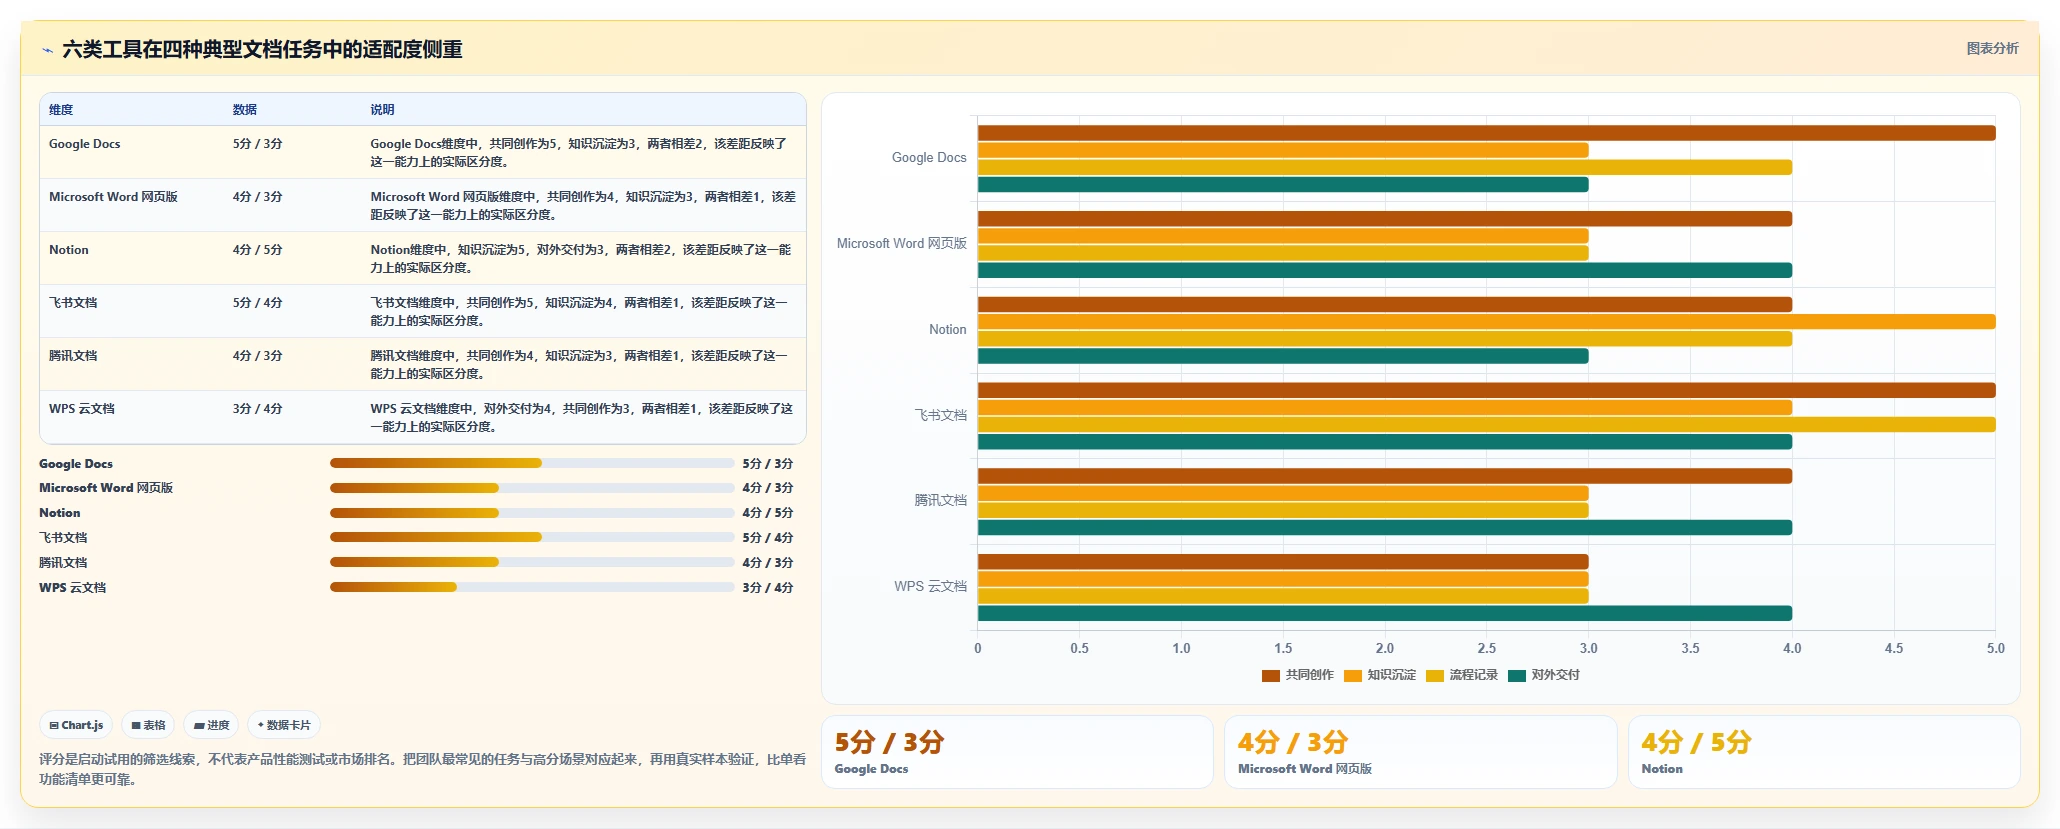Viewport: 2060px width, 829px height.
Task: Open the Notion 4分 / 5分 stat card
Action: (x=1824, y=752)
